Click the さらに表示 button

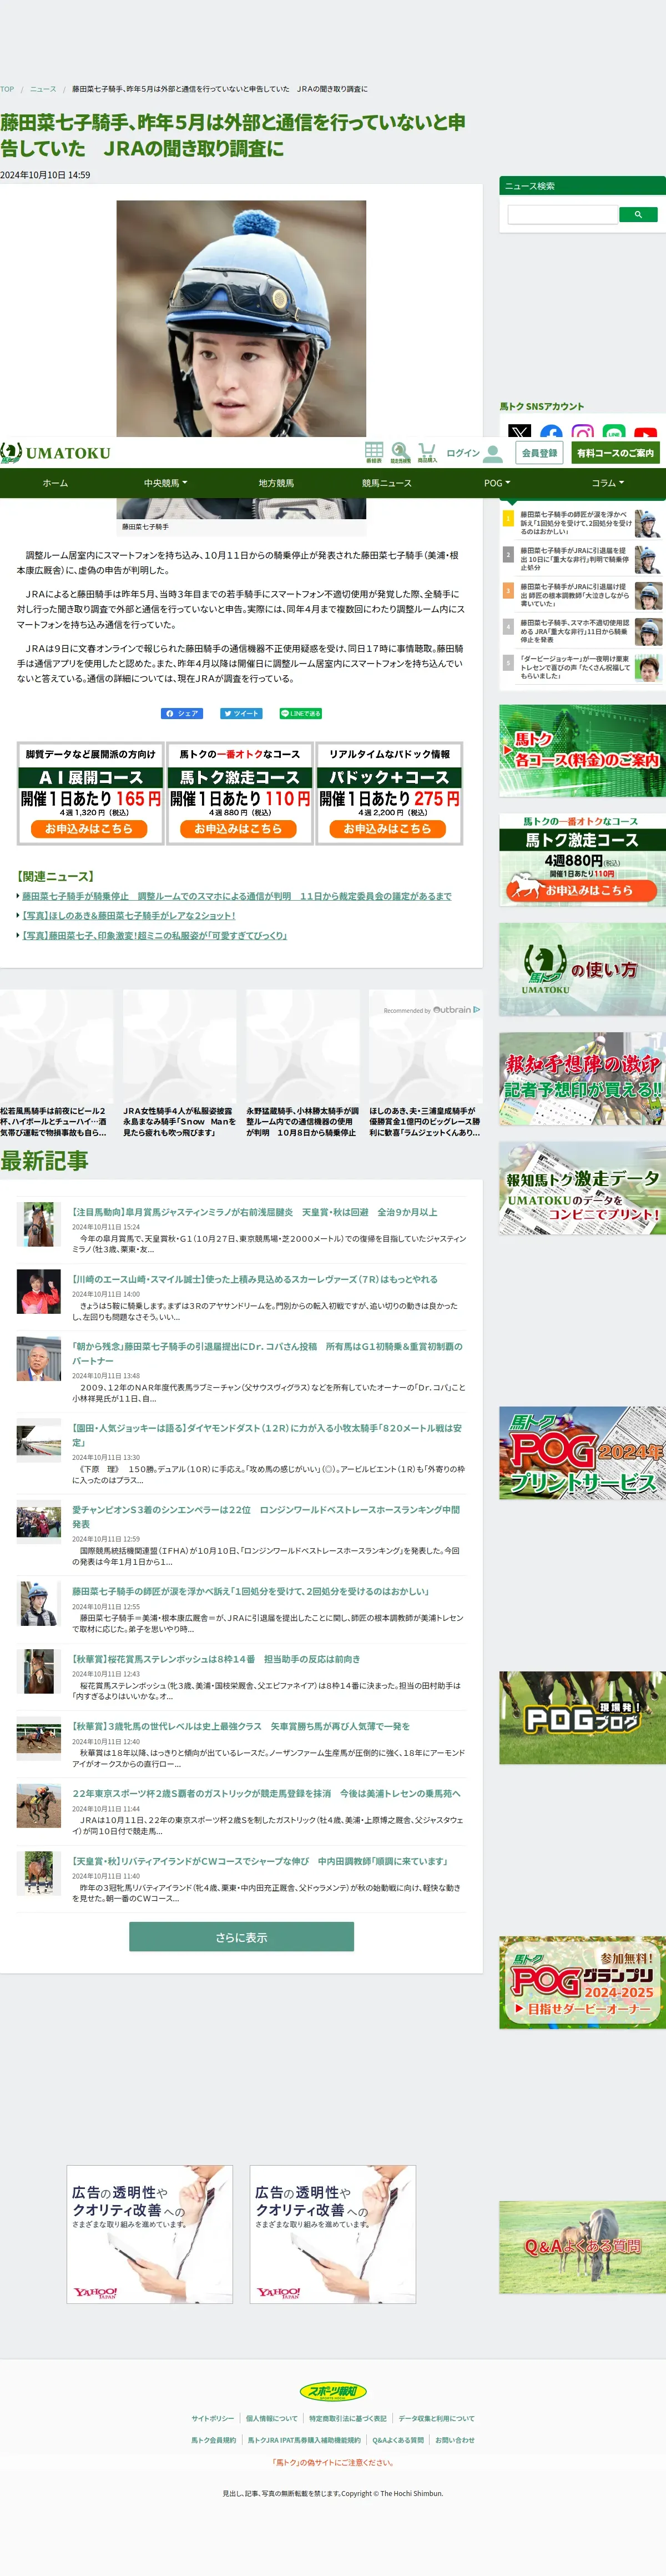pyautogui.click(x=241, y=1937)
